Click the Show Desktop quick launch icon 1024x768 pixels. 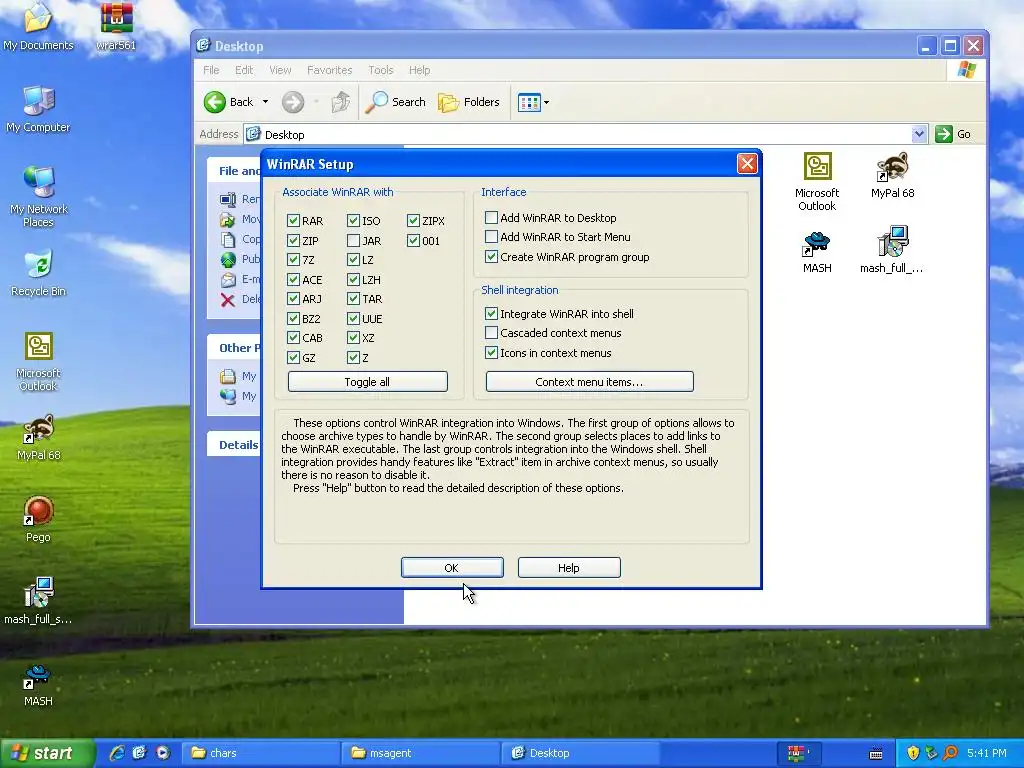point(139,753)
